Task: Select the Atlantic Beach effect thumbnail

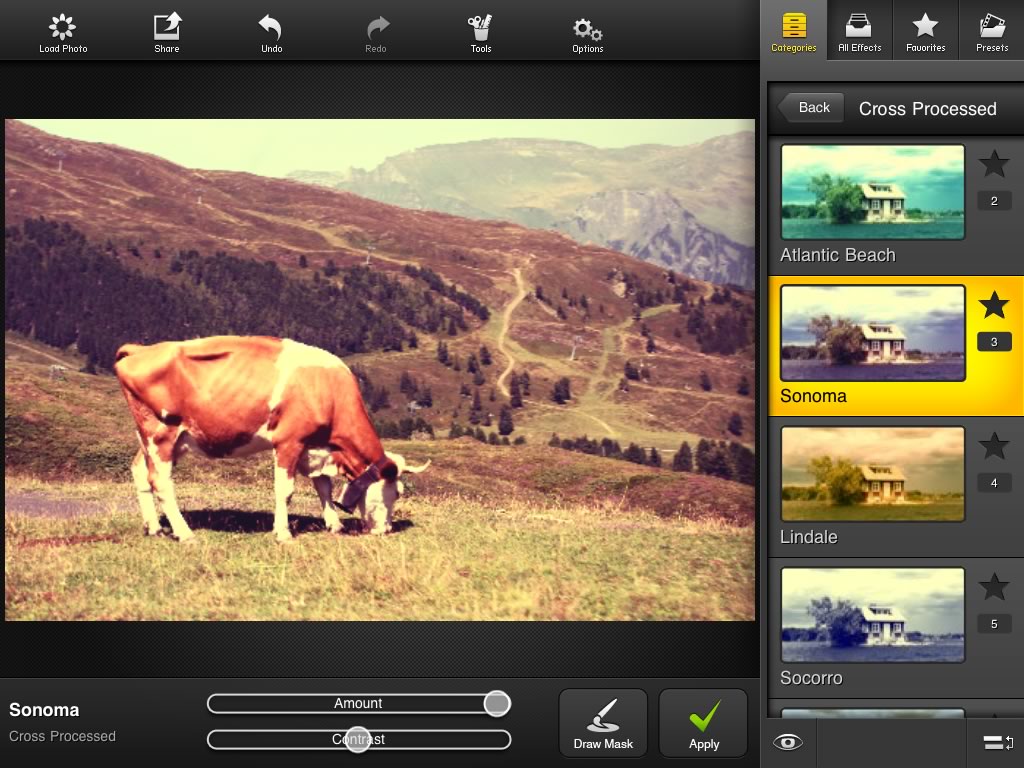Action: (x=872, y=192)
